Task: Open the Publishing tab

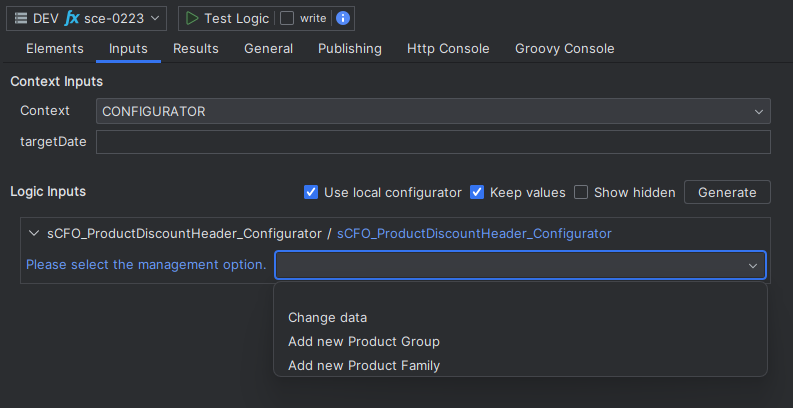Action: click(350, 49)
